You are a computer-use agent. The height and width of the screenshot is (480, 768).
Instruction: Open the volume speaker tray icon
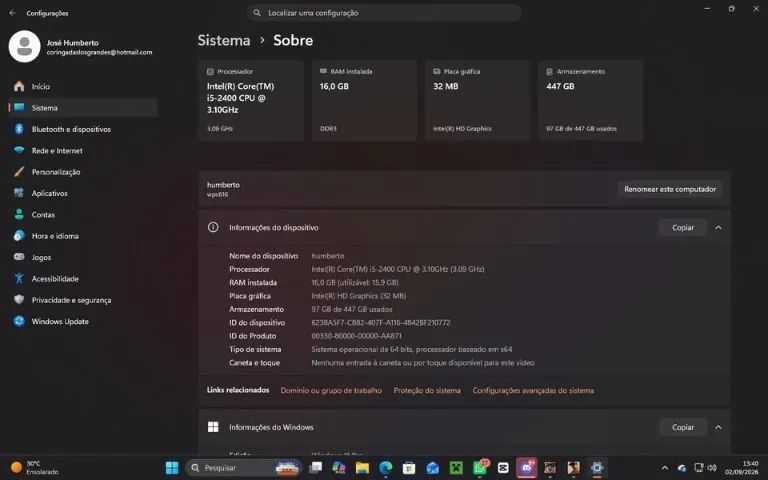[x=712, y=468]
